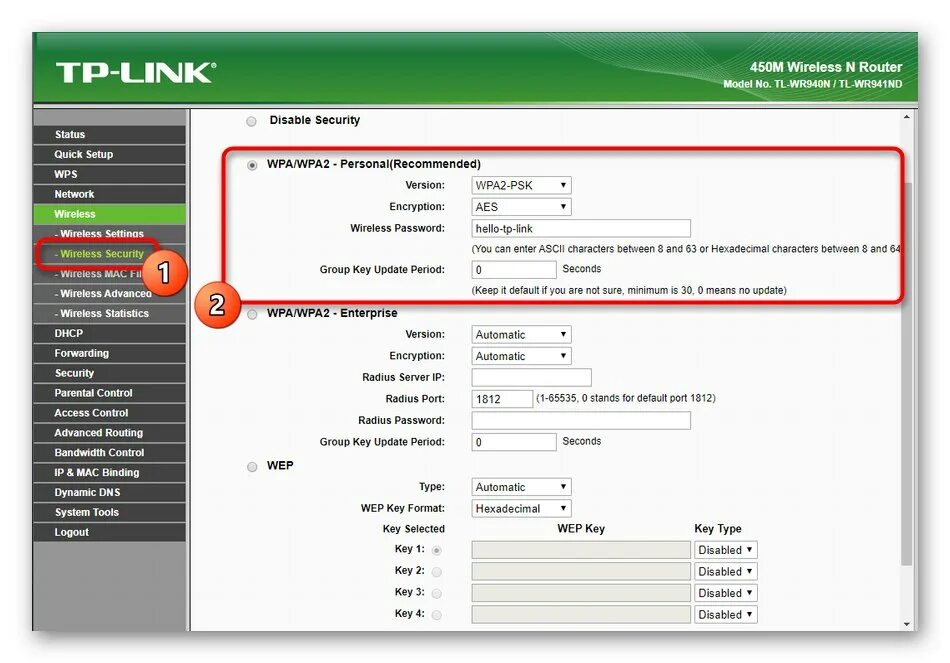This screenshot has width=950, height=663.
Task: Choose WEP Key 3 radio button
Action: tap(436, 593)
